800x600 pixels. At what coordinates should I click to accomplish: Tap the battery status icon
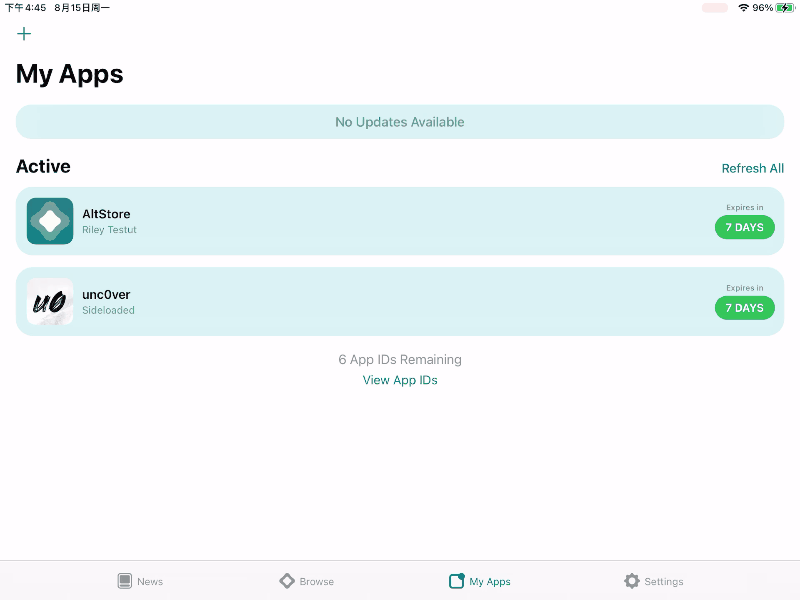coord(785,8)
